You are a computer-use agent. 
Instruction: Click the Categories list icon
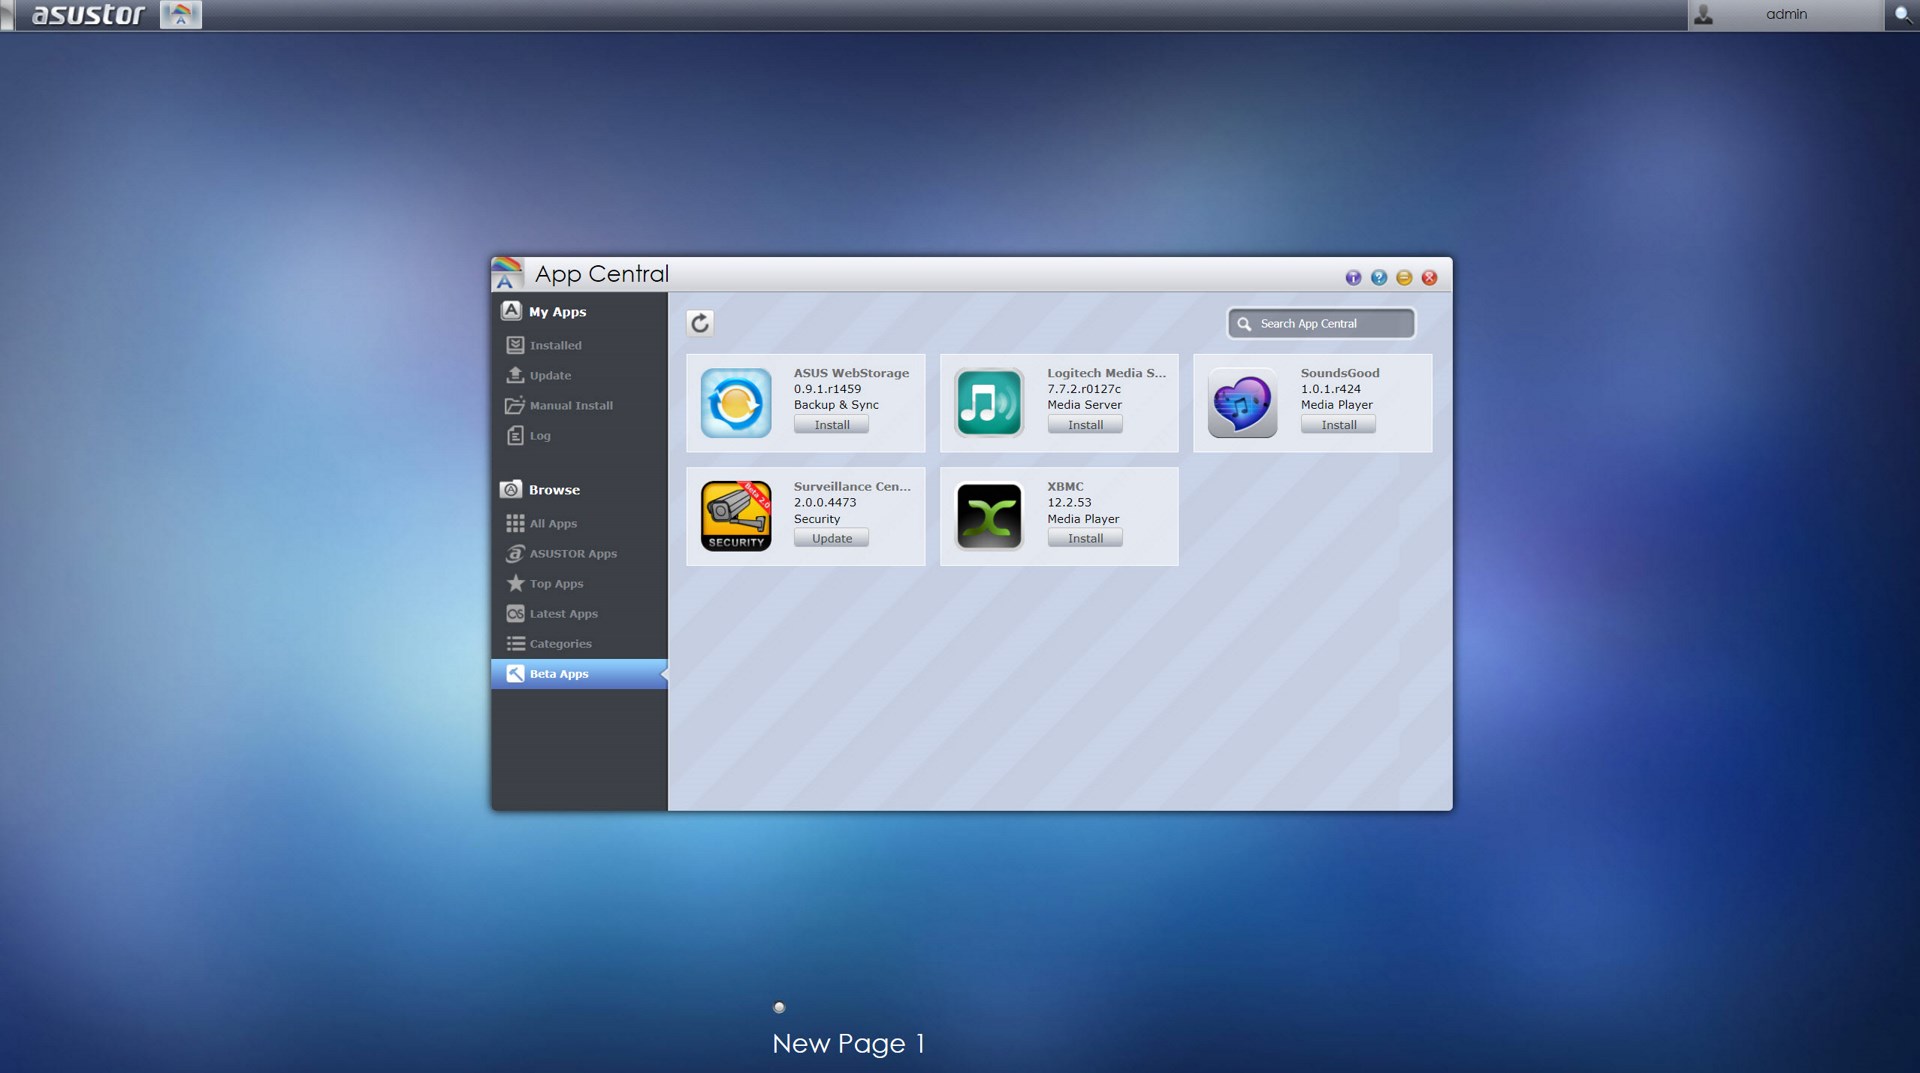point(515,643)
